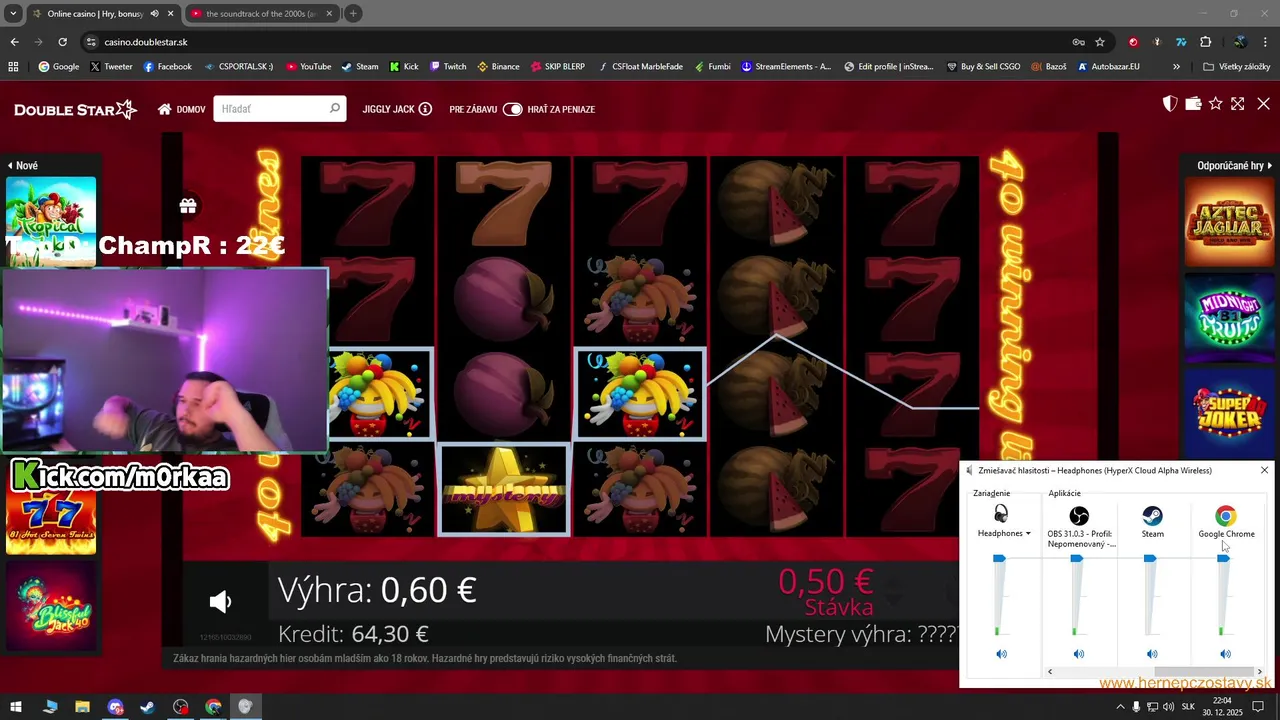Image resolution: width=1280 pixels, height=720 pixels.
Task: Open the Chrome three-dot menu
Action: point(1264,42)
